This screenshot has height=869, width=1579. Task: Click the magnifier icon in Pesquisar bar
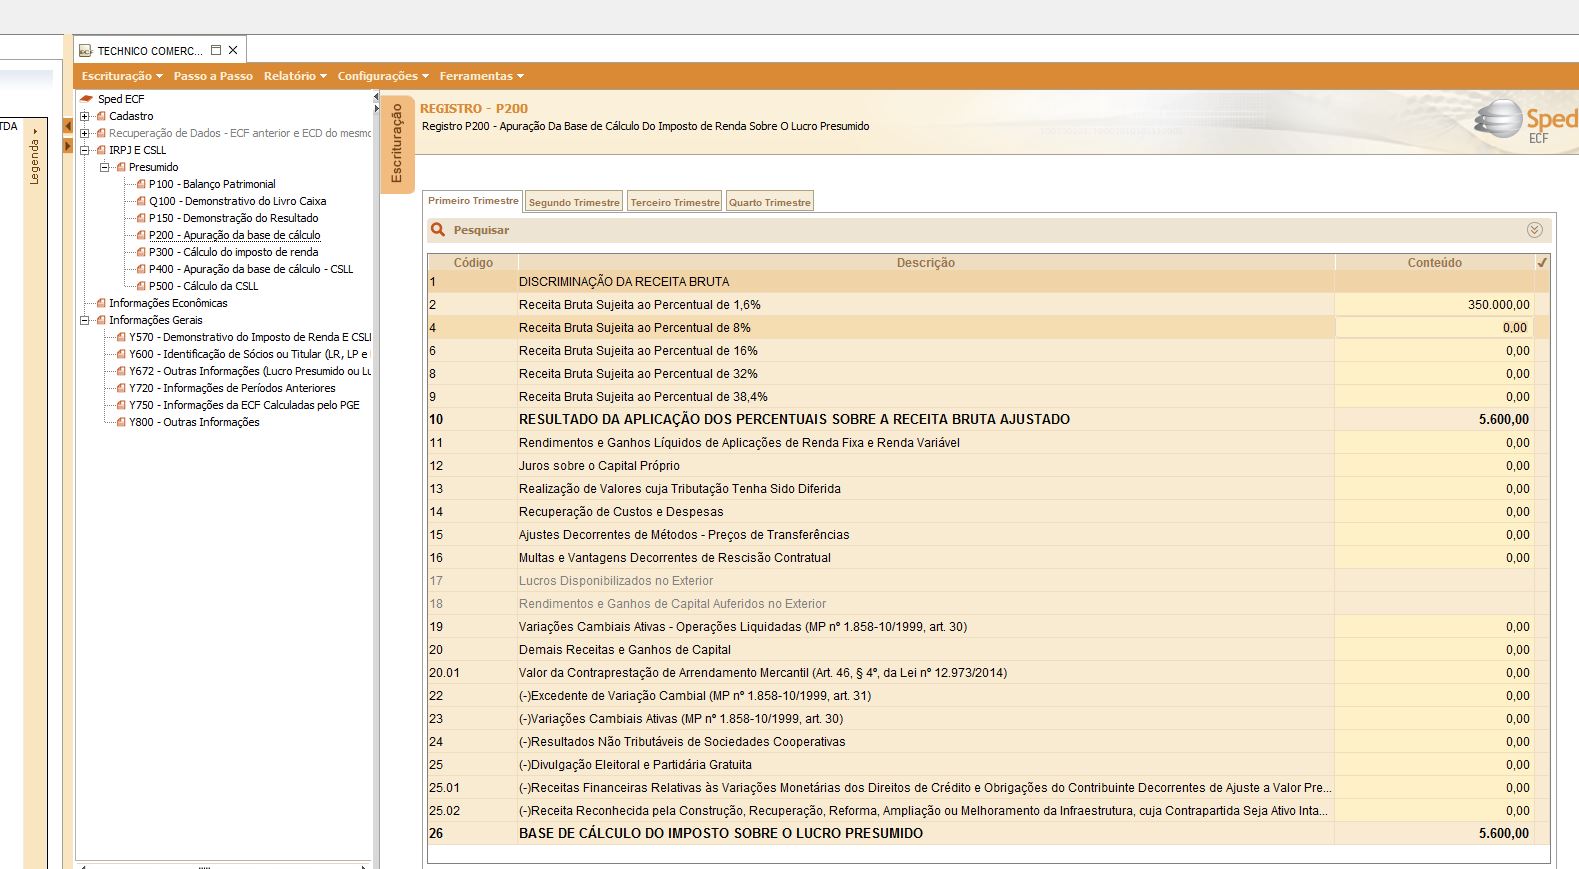click(438, 230)
